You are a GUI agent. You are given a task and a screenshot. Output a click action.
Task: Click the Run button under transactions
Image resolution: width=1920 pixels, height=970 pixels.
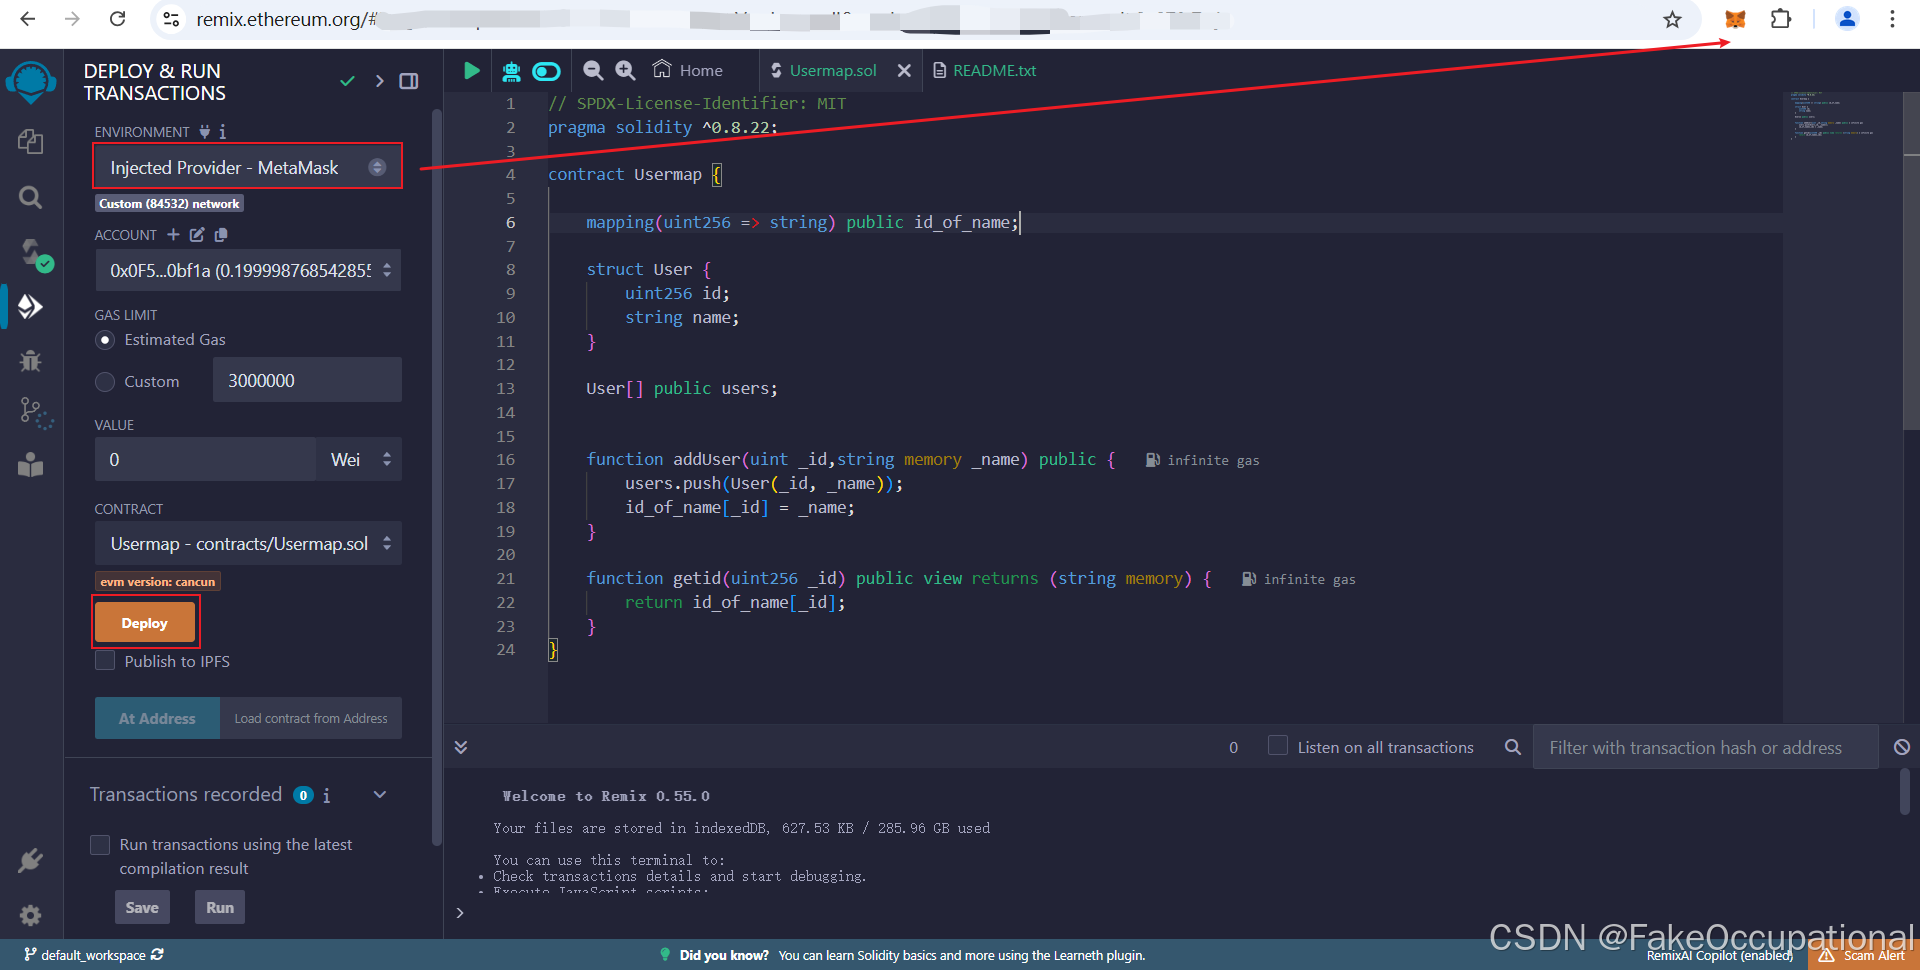[220, 907]
